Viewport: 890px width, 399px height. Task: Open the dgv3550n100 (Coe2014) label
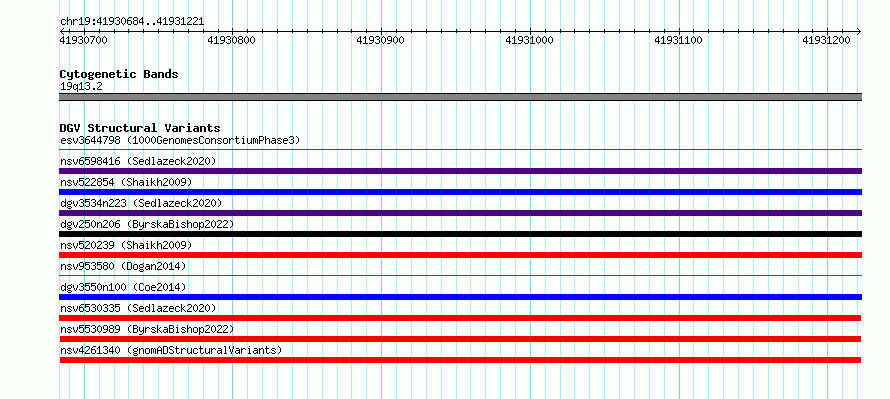tap(123, 287)
